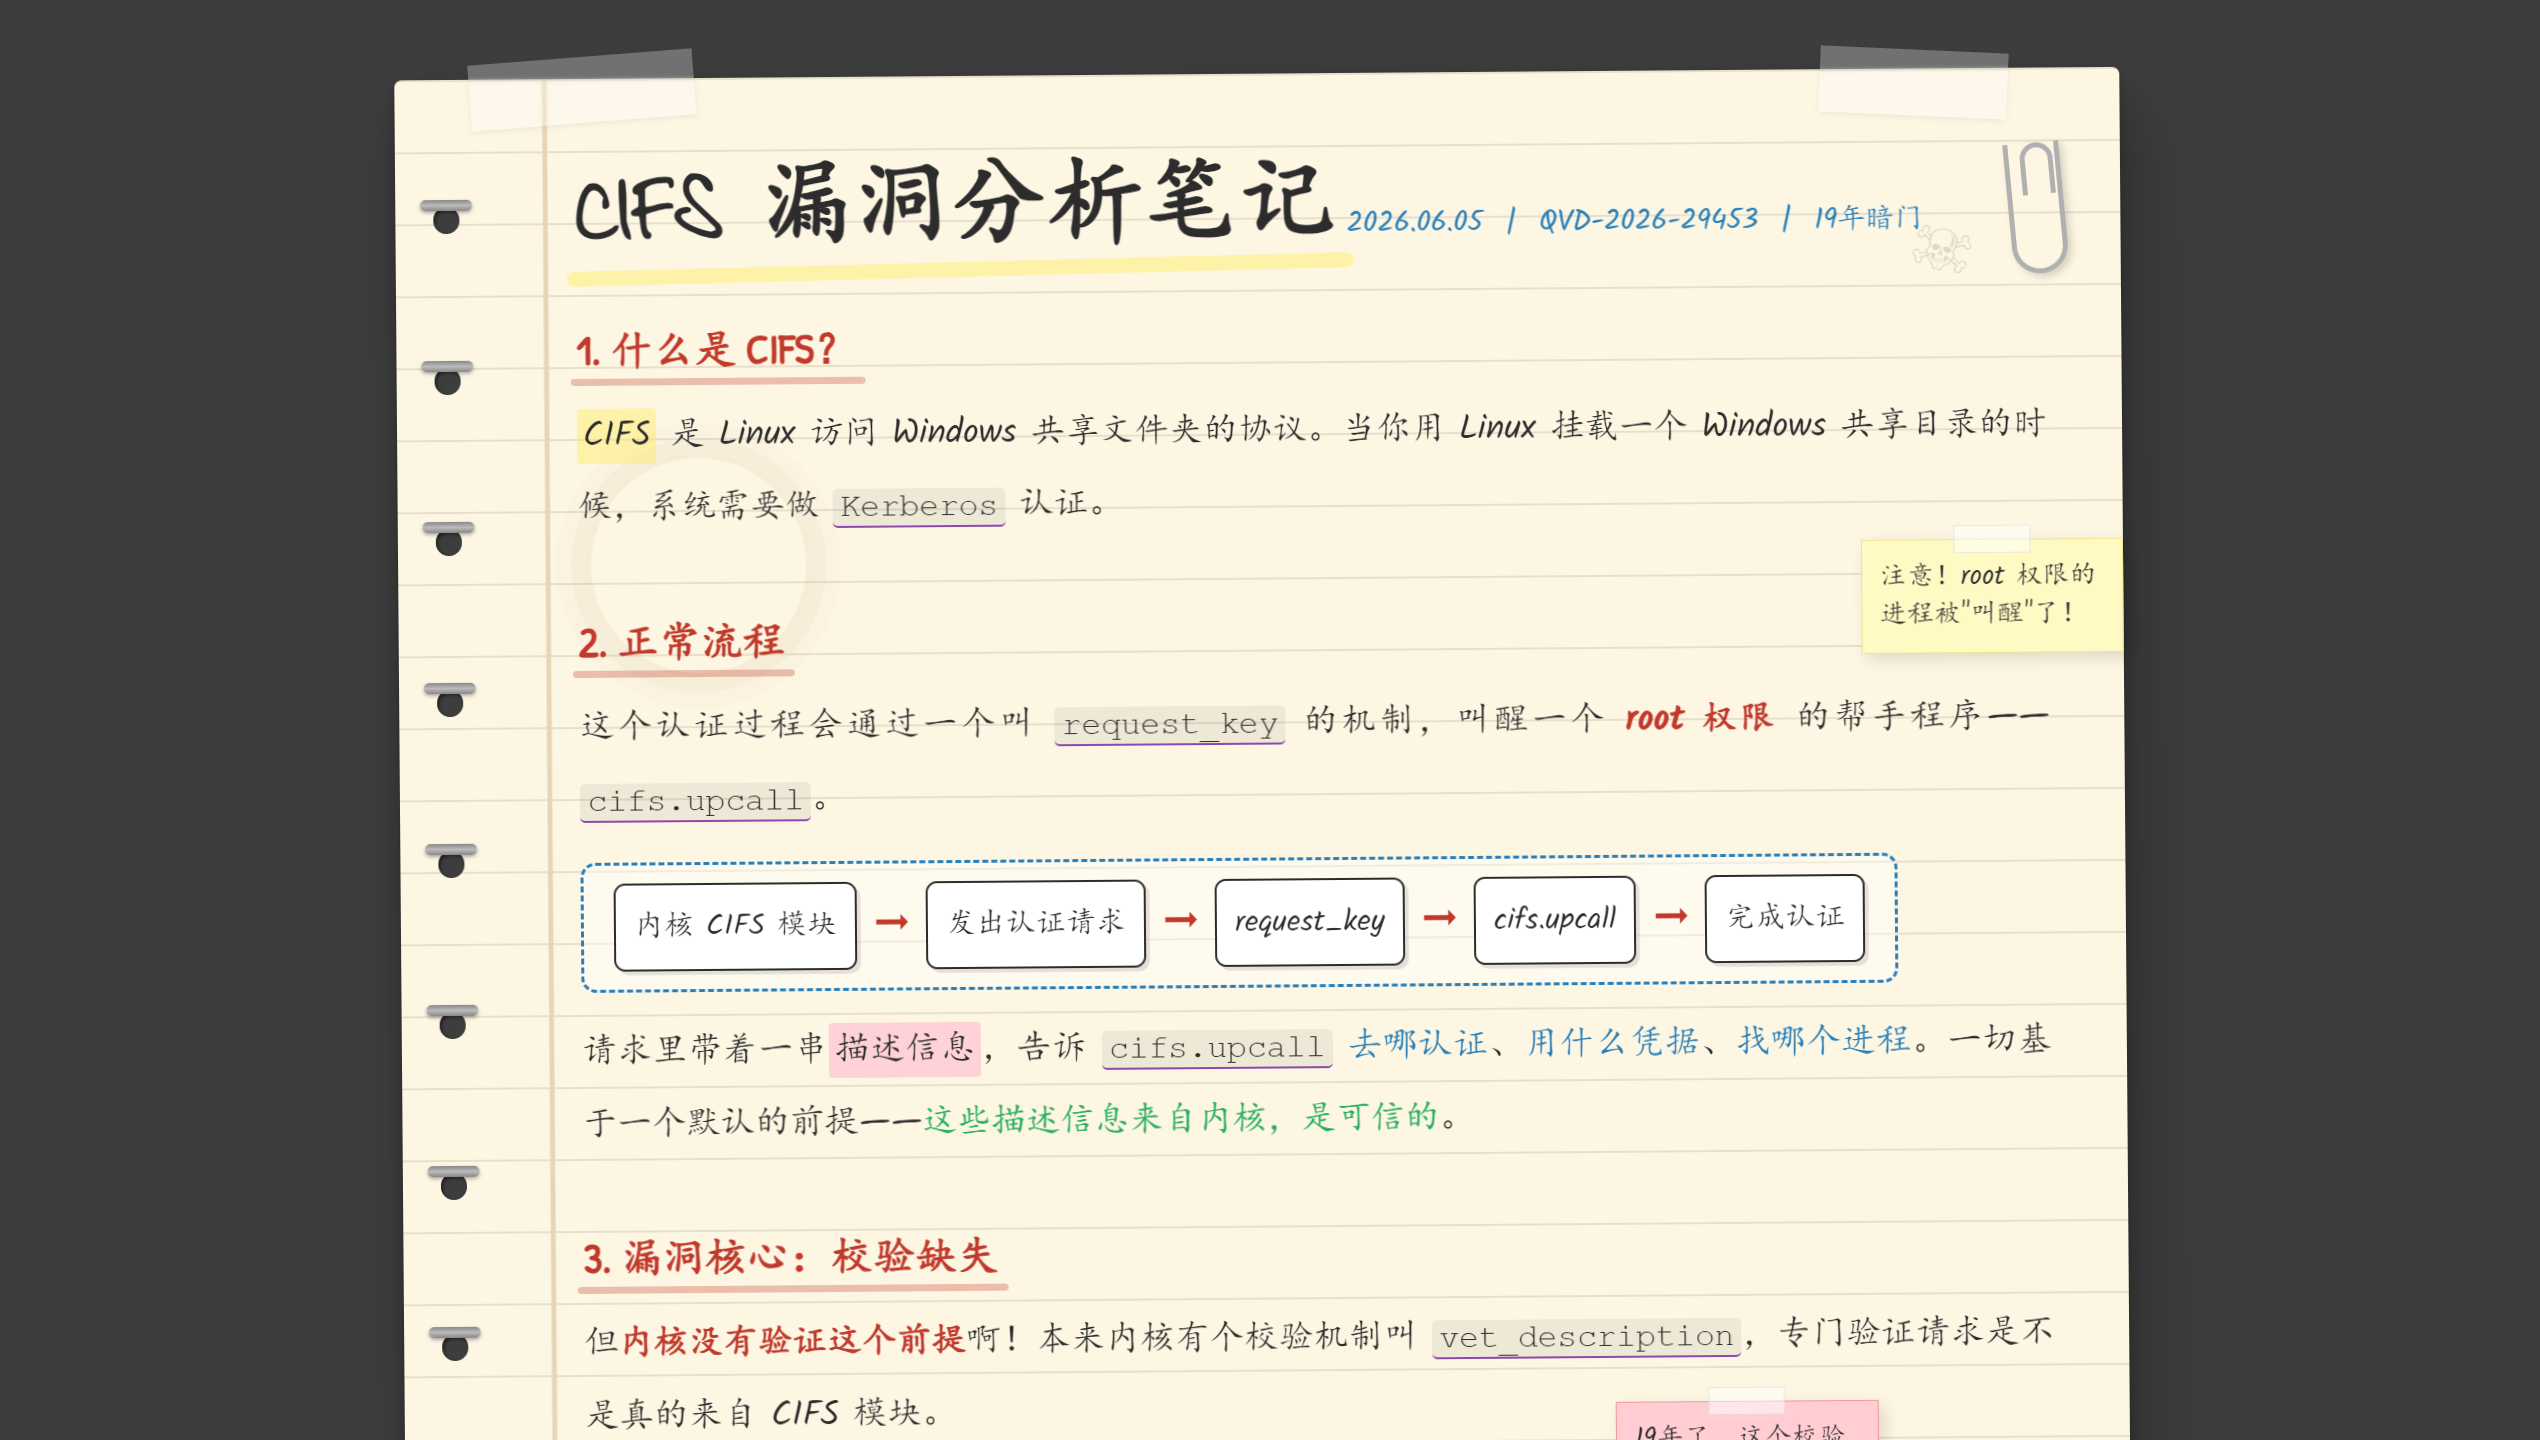Click the heading 1. 什么是 CIFS?

706,350
